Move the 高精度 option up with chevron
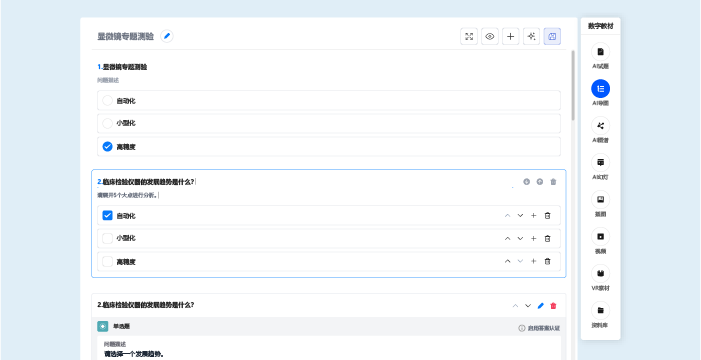The width and height of the screenshot is (701, 360). click(x=507, y=262)
